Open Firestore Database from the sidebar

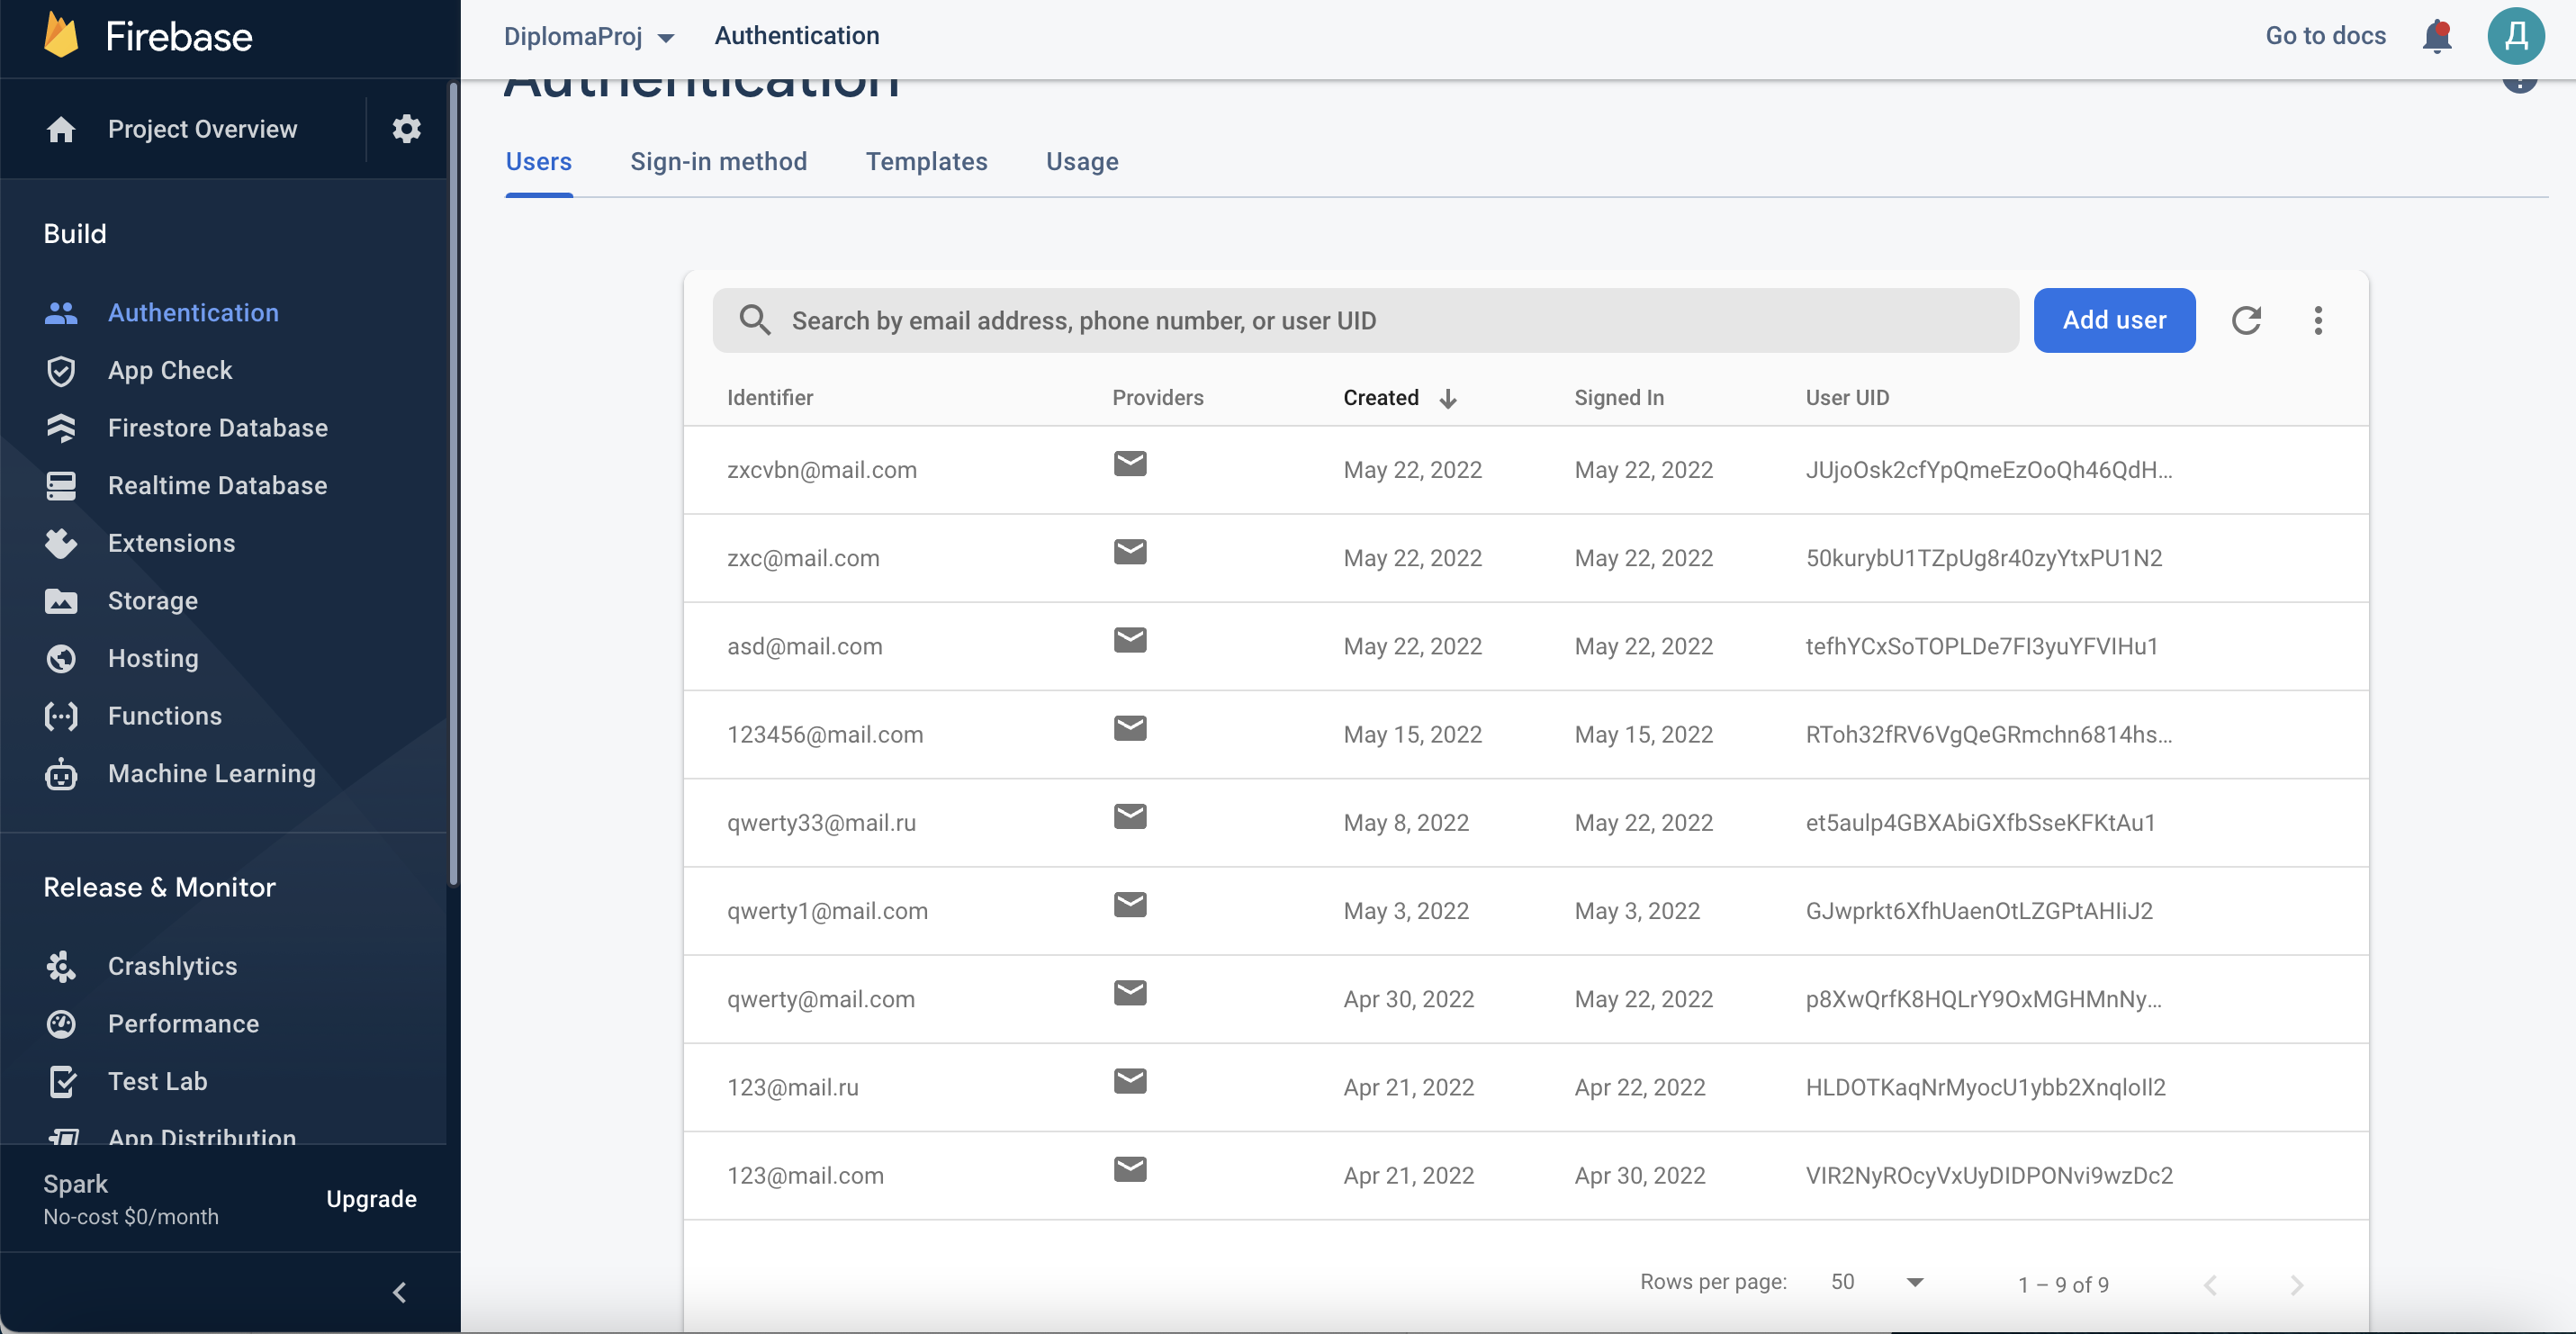[217, 428]
